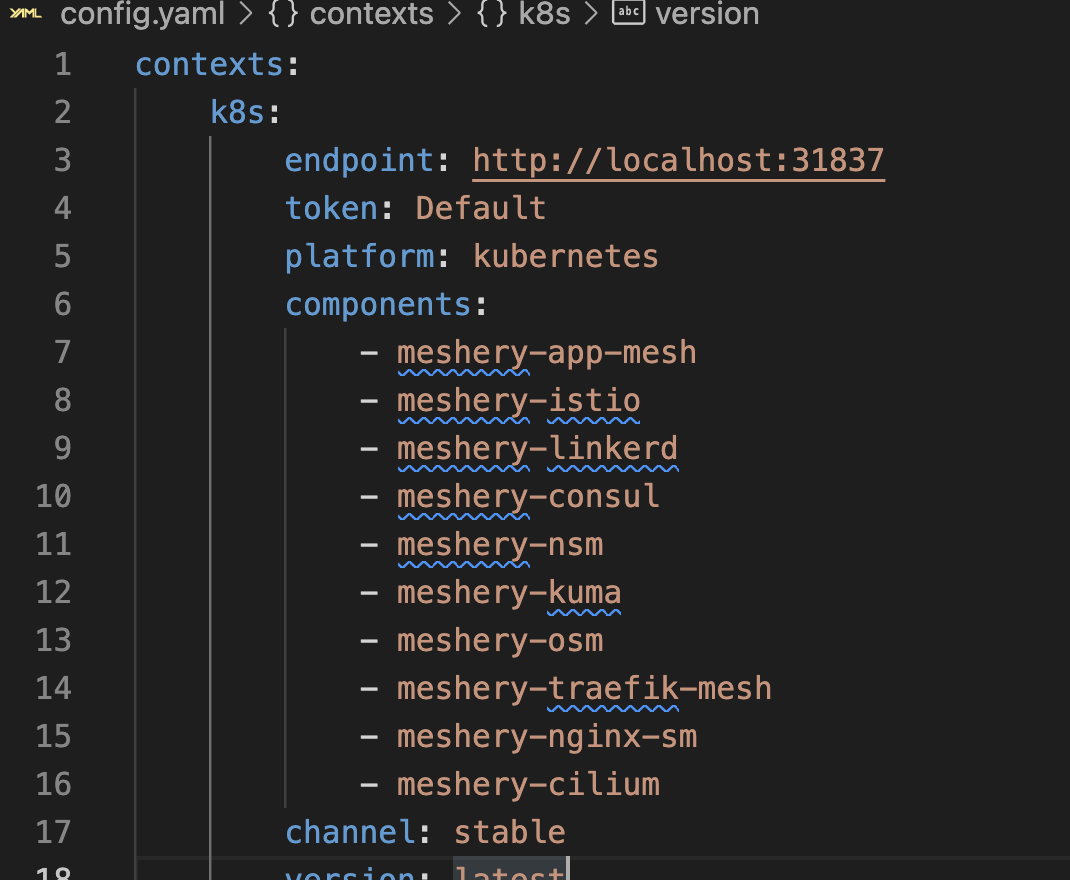1070x880 pixels.
Task: Click the platform value kubernetes
Action: point(565,256)
